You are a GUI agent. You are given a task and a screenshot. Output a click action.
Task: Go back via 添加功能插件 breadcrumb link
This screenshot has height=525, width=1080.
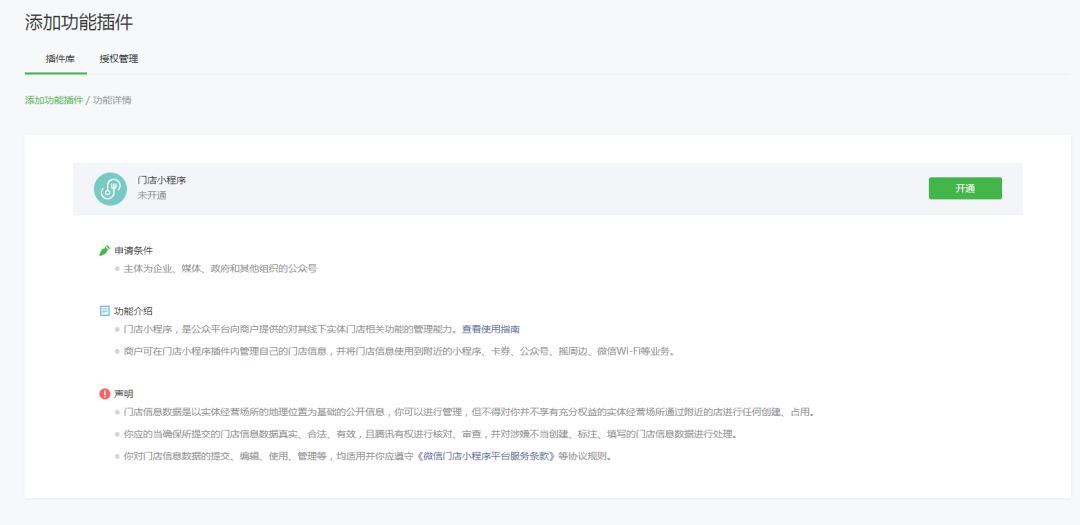54,100
